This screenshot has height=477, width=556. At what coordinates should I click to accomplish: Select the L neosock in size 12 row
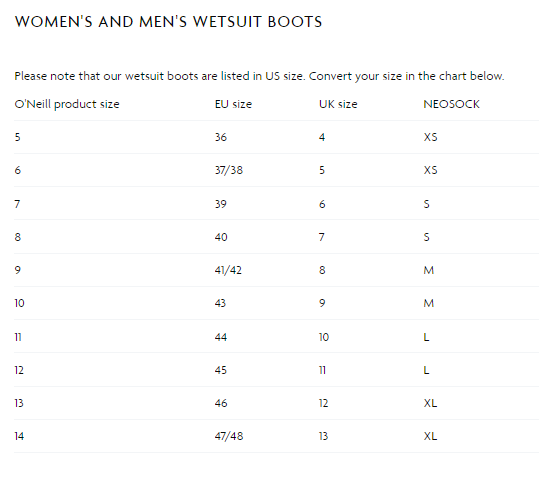pyautogui.click(x=427, y=370)
